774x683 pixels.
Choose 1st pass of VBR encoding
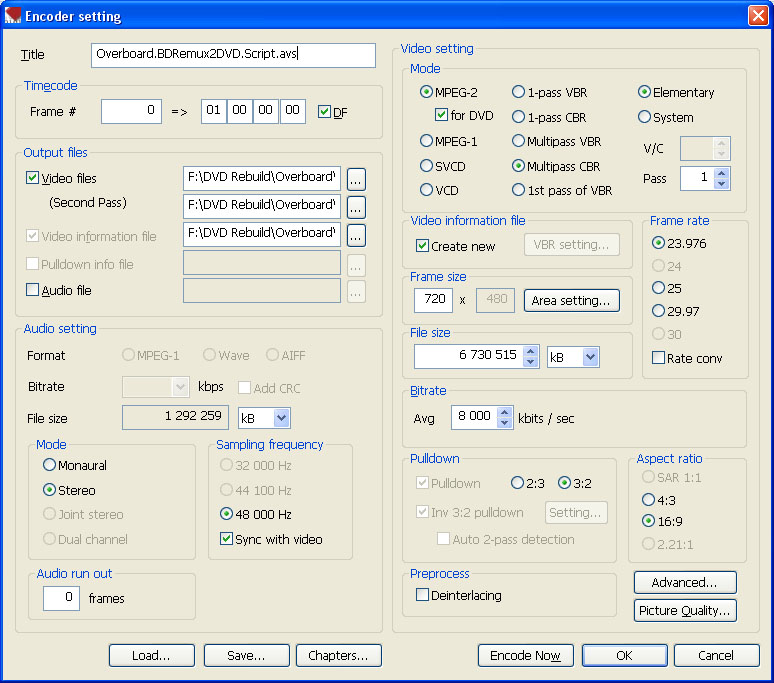518,190
